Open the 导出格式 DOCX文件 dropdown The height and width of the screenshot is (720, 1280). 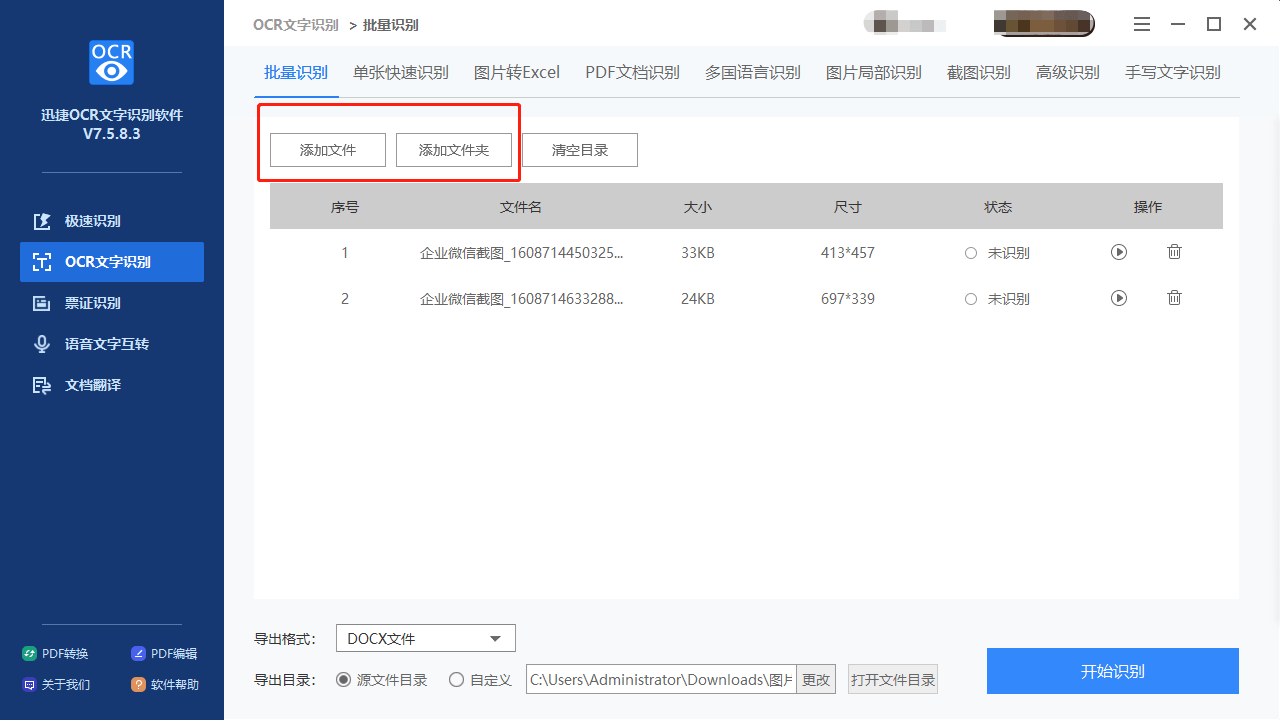[x=426, y=638]
